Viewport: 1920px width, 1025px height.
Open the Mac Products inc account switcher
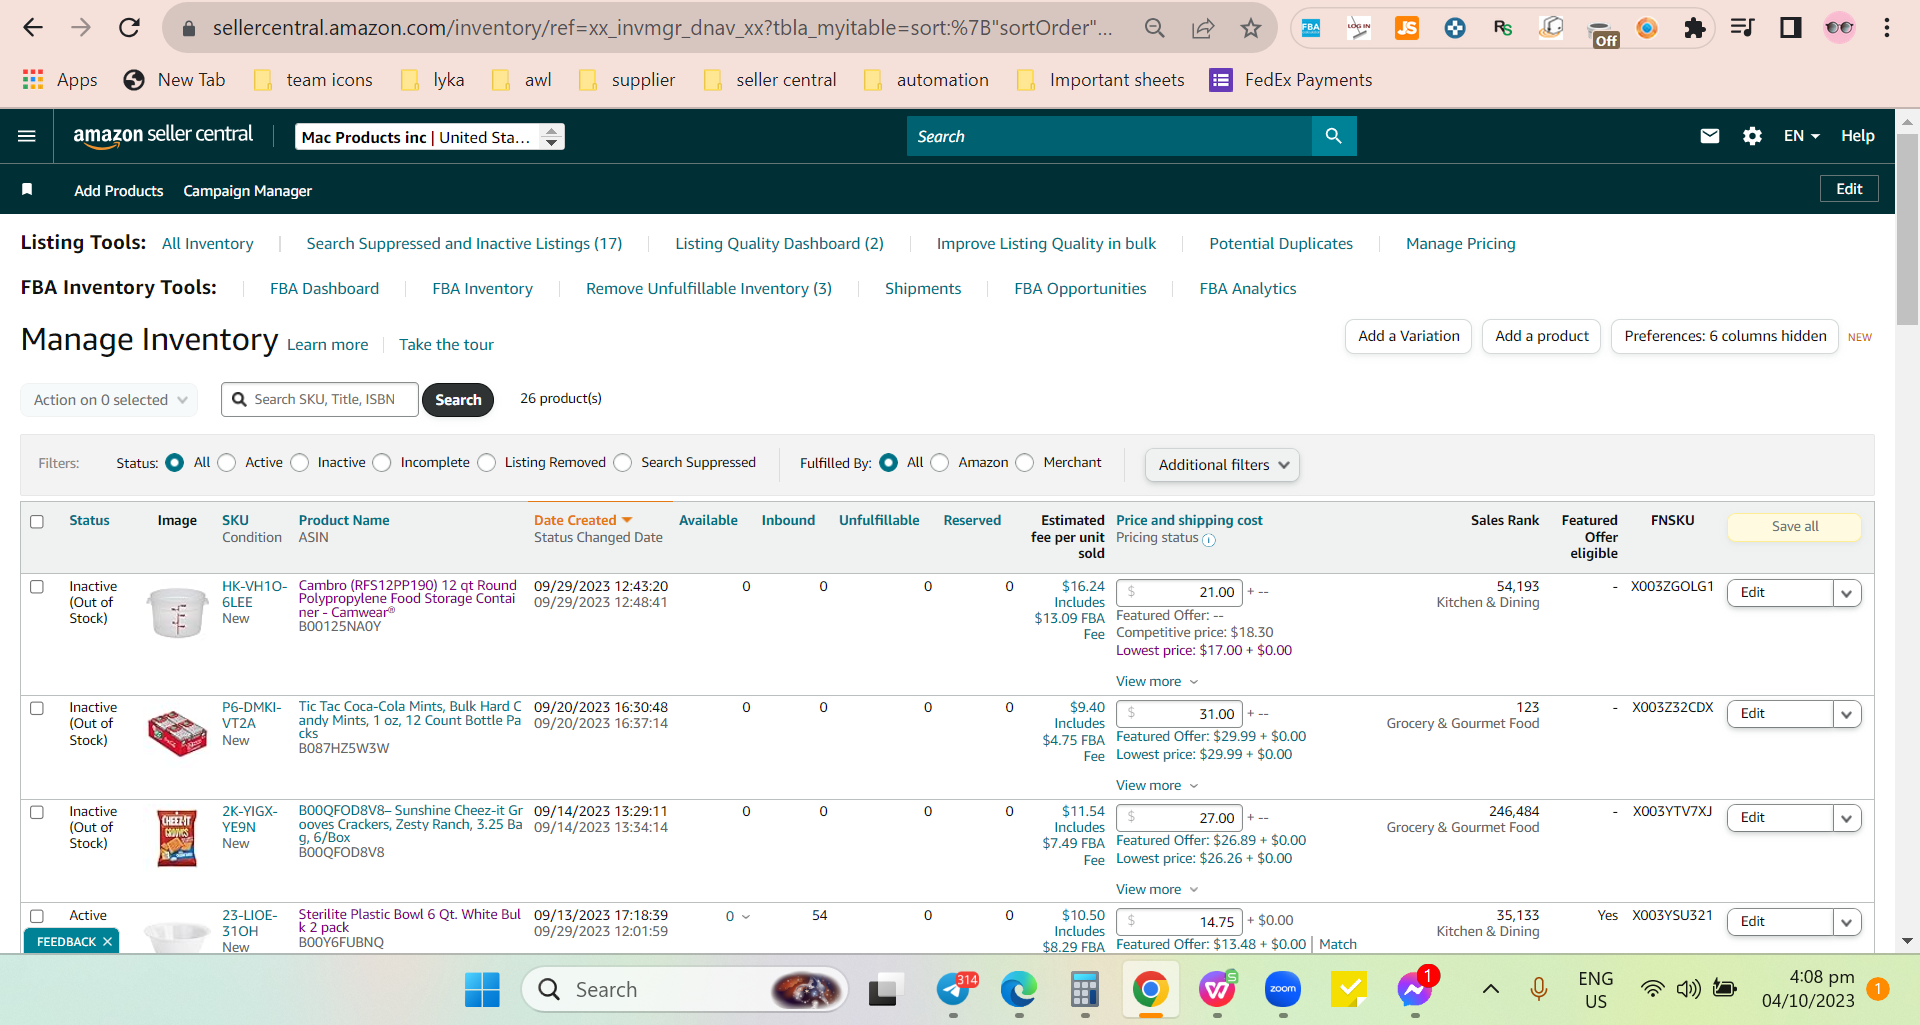click(x=430, y=137)
